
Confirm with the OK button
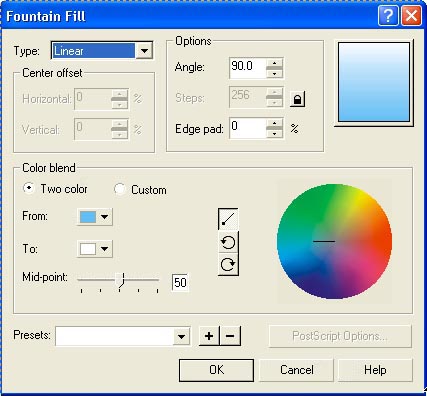[216, 370]
